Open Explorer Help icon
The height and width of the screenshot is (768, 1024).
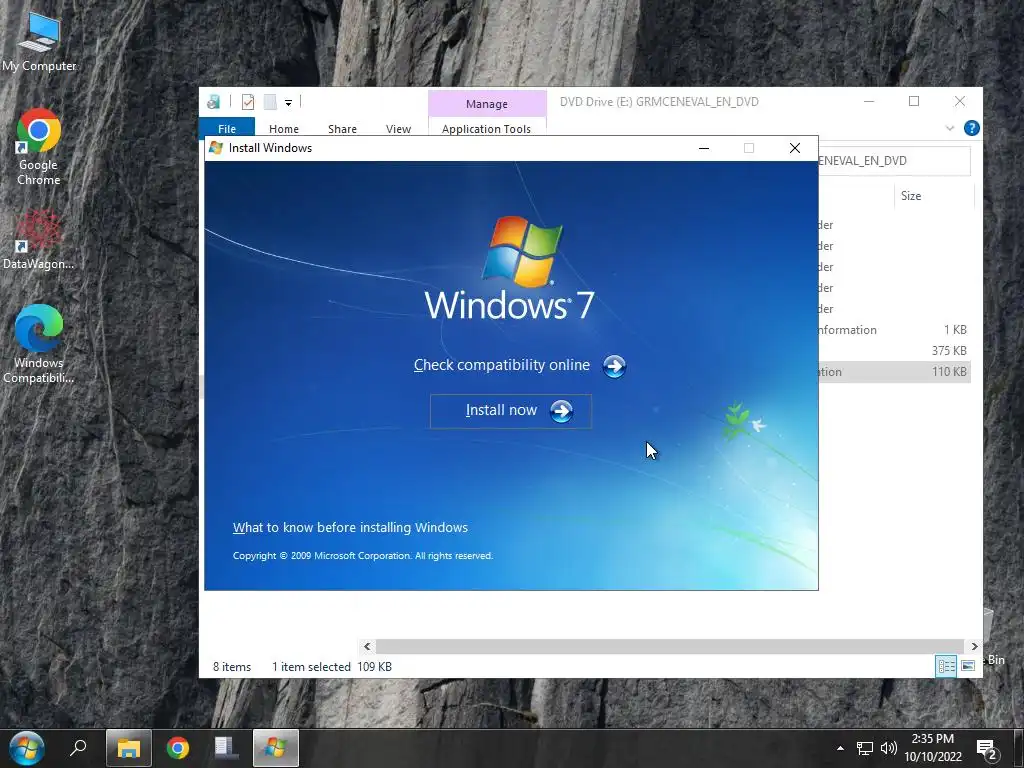(x=971, y=128)
